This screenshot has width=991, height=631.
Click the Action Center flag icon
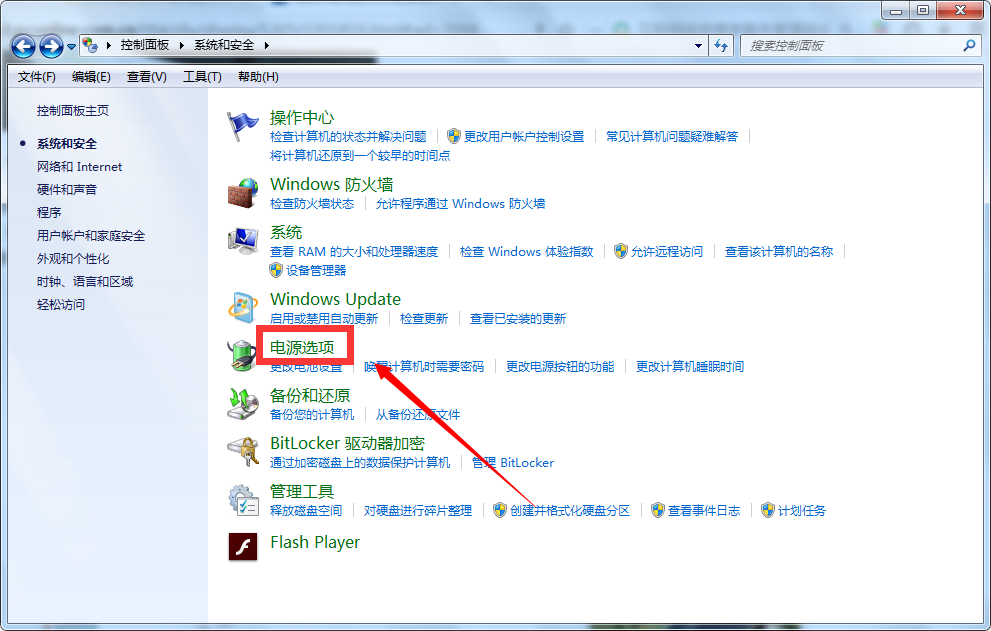click(x=243, y=126)
